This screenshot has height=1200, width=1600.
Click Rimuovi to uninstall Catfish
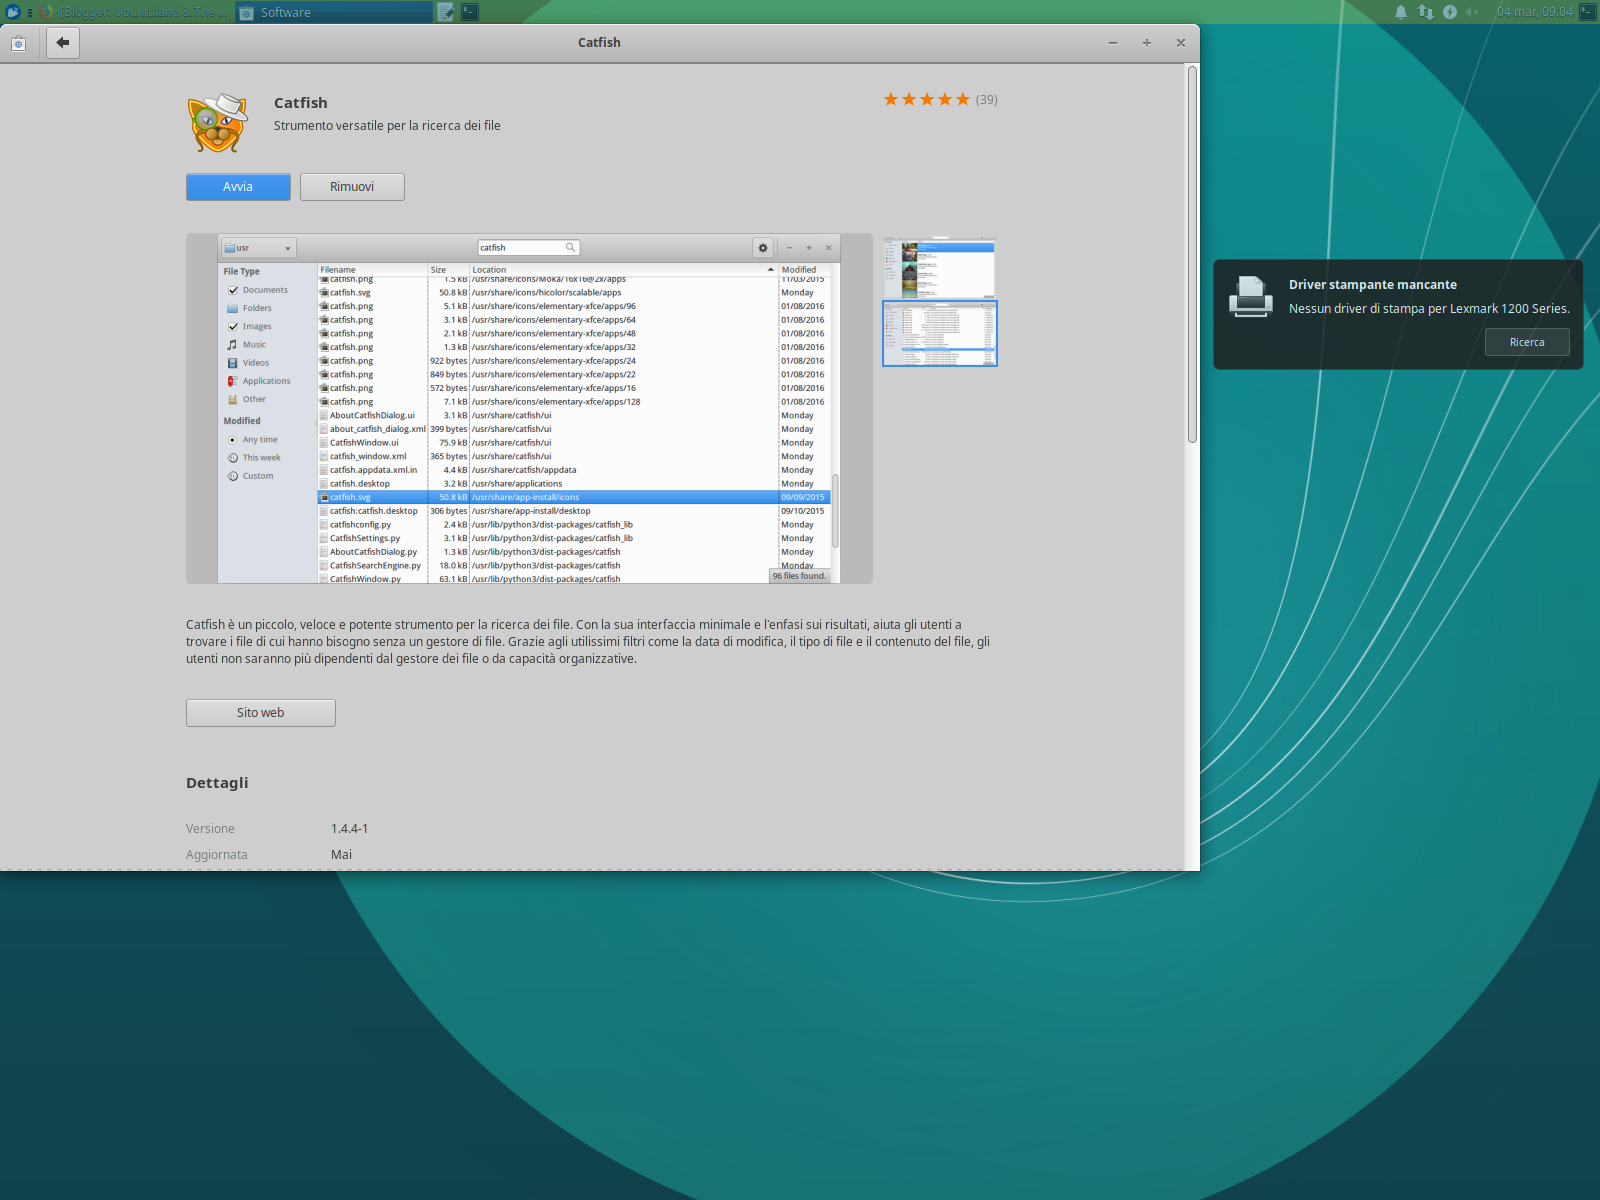coord(352,187)
